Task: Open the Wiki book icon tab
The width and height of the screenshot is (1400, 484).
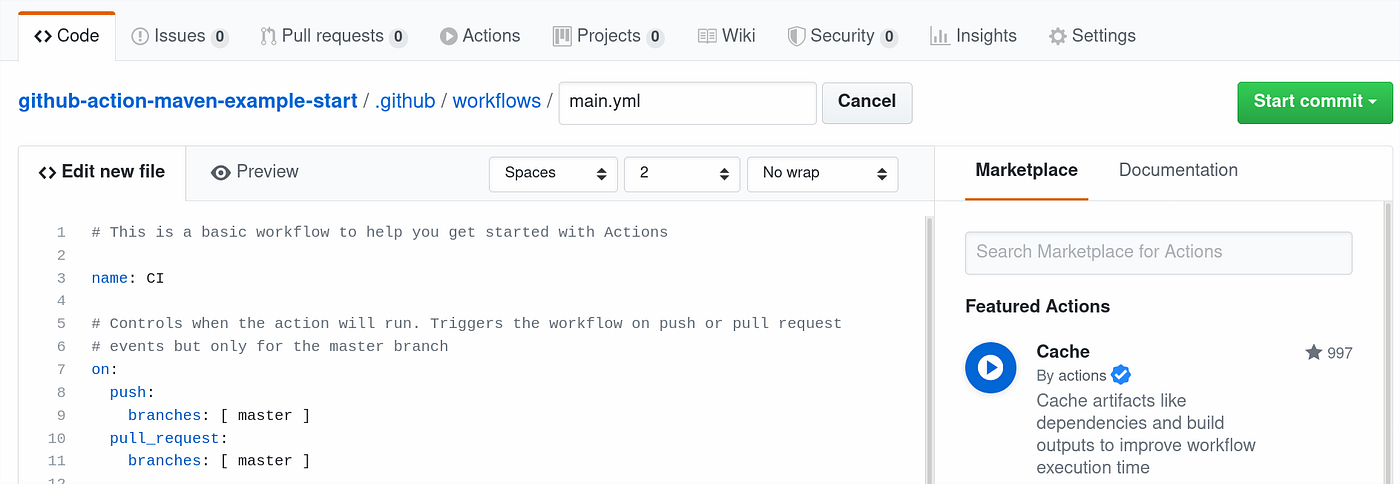Action: (726, 36)
